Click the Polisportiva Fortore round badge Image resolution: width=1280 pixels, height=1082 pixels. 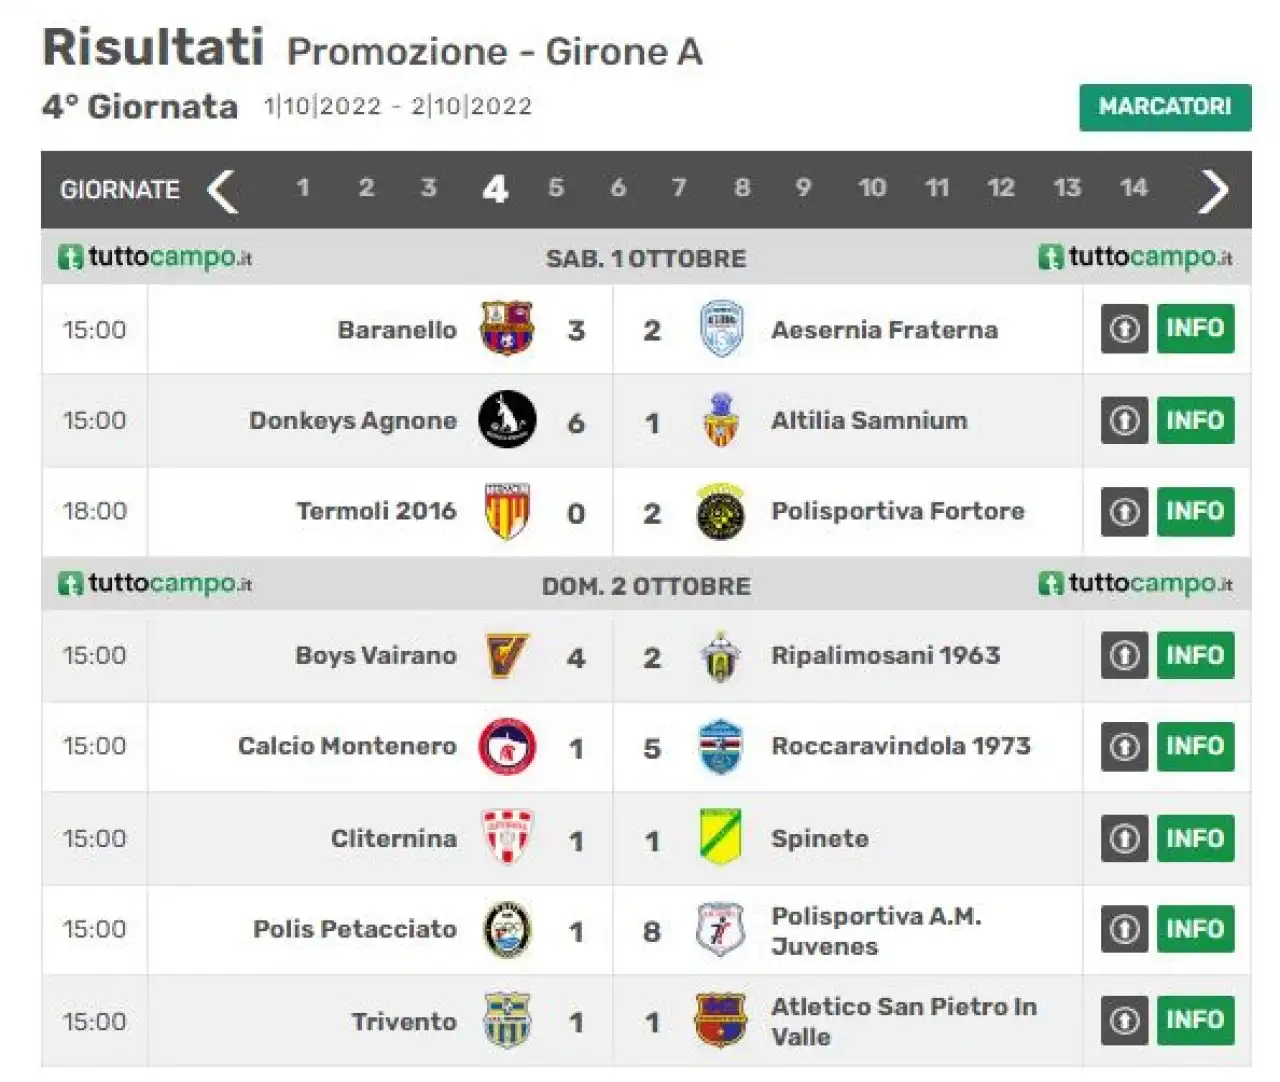720,511
